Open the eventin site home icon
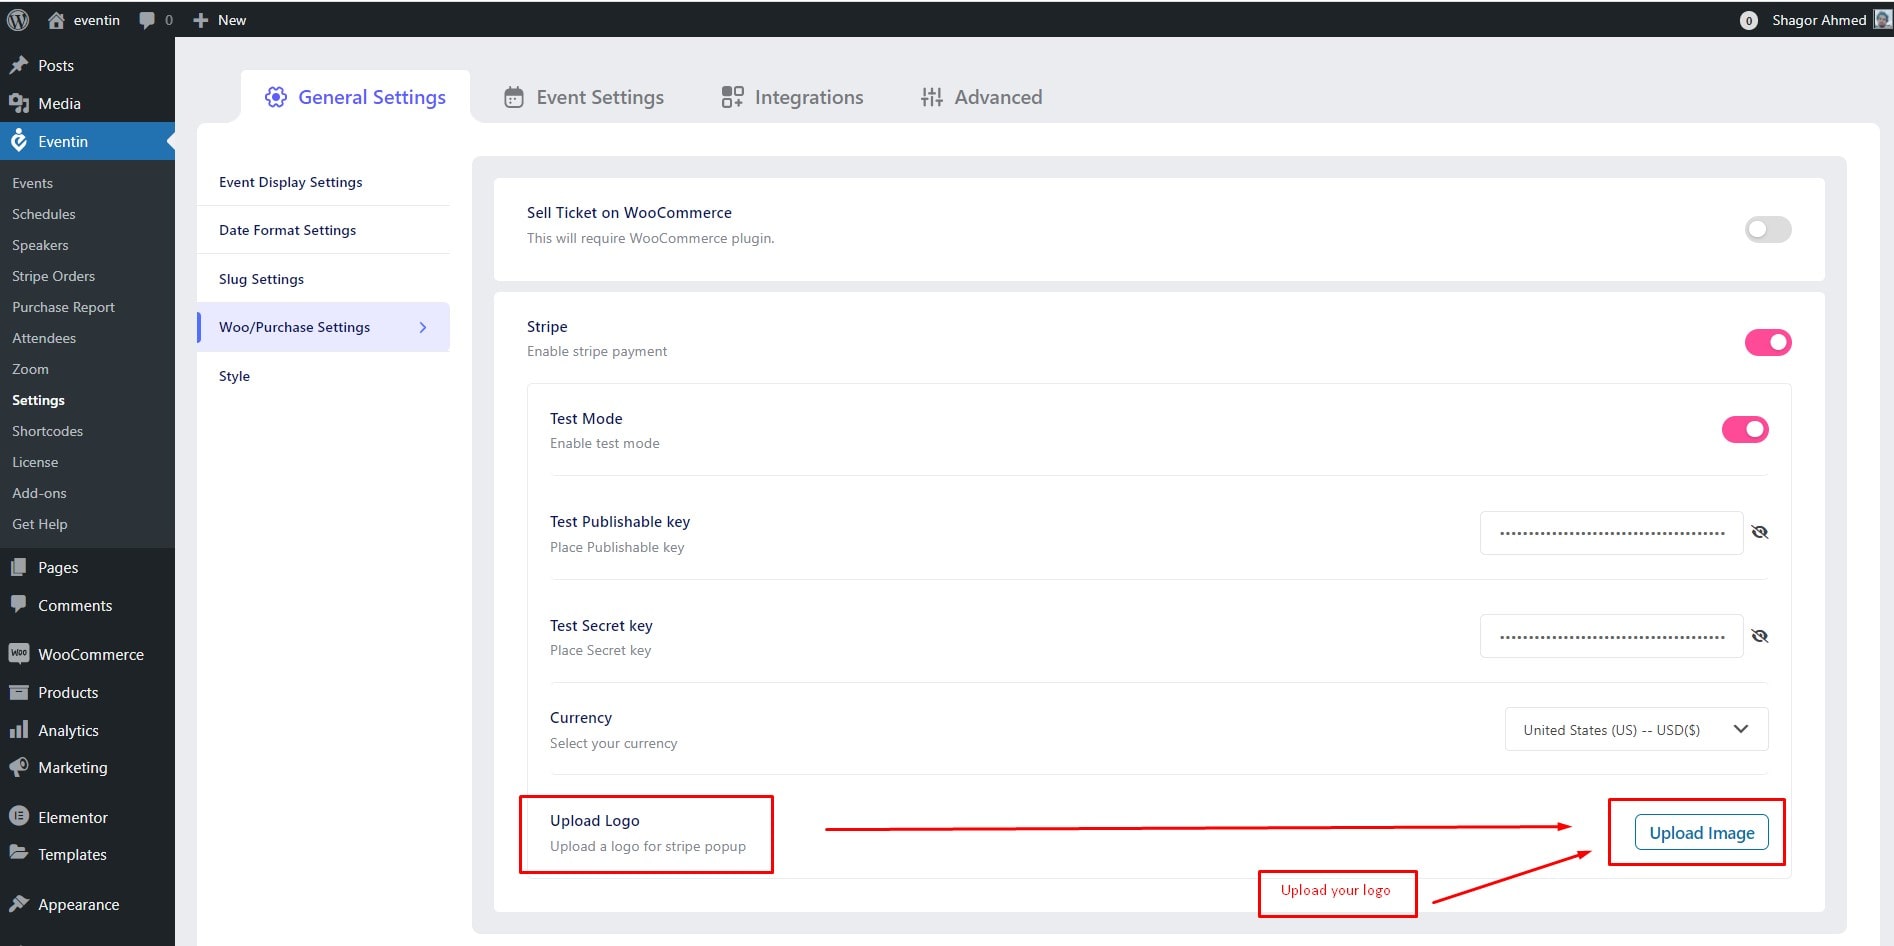Viewport: 1894px width, 946px height. (x=56, y=20)
